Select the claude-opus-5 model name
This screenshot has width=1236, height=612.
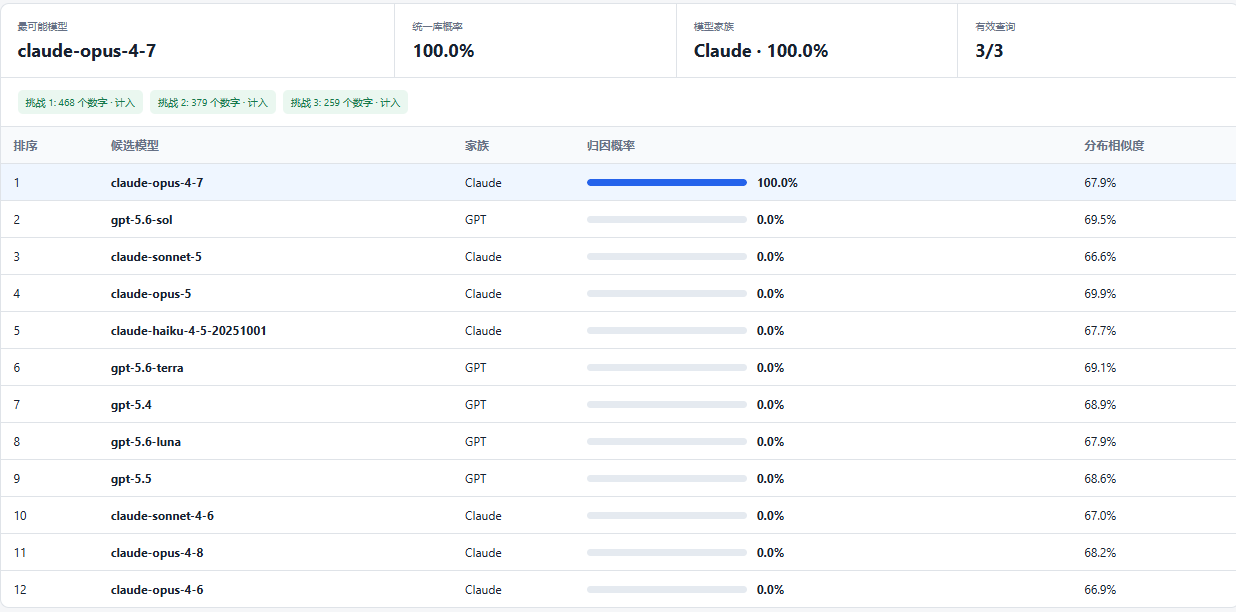click(151, 294)
